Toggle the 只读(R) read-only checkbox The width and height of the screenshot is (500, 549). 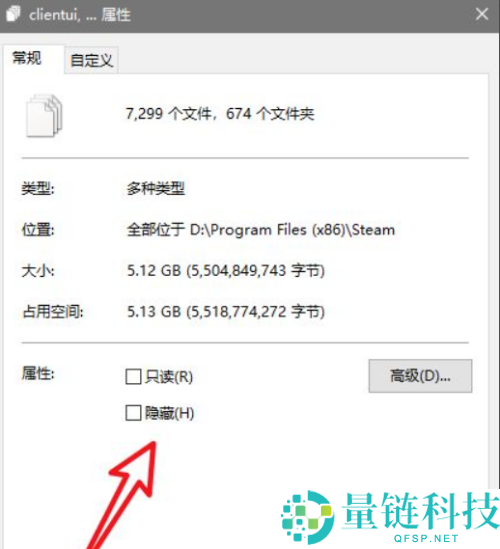133,376
